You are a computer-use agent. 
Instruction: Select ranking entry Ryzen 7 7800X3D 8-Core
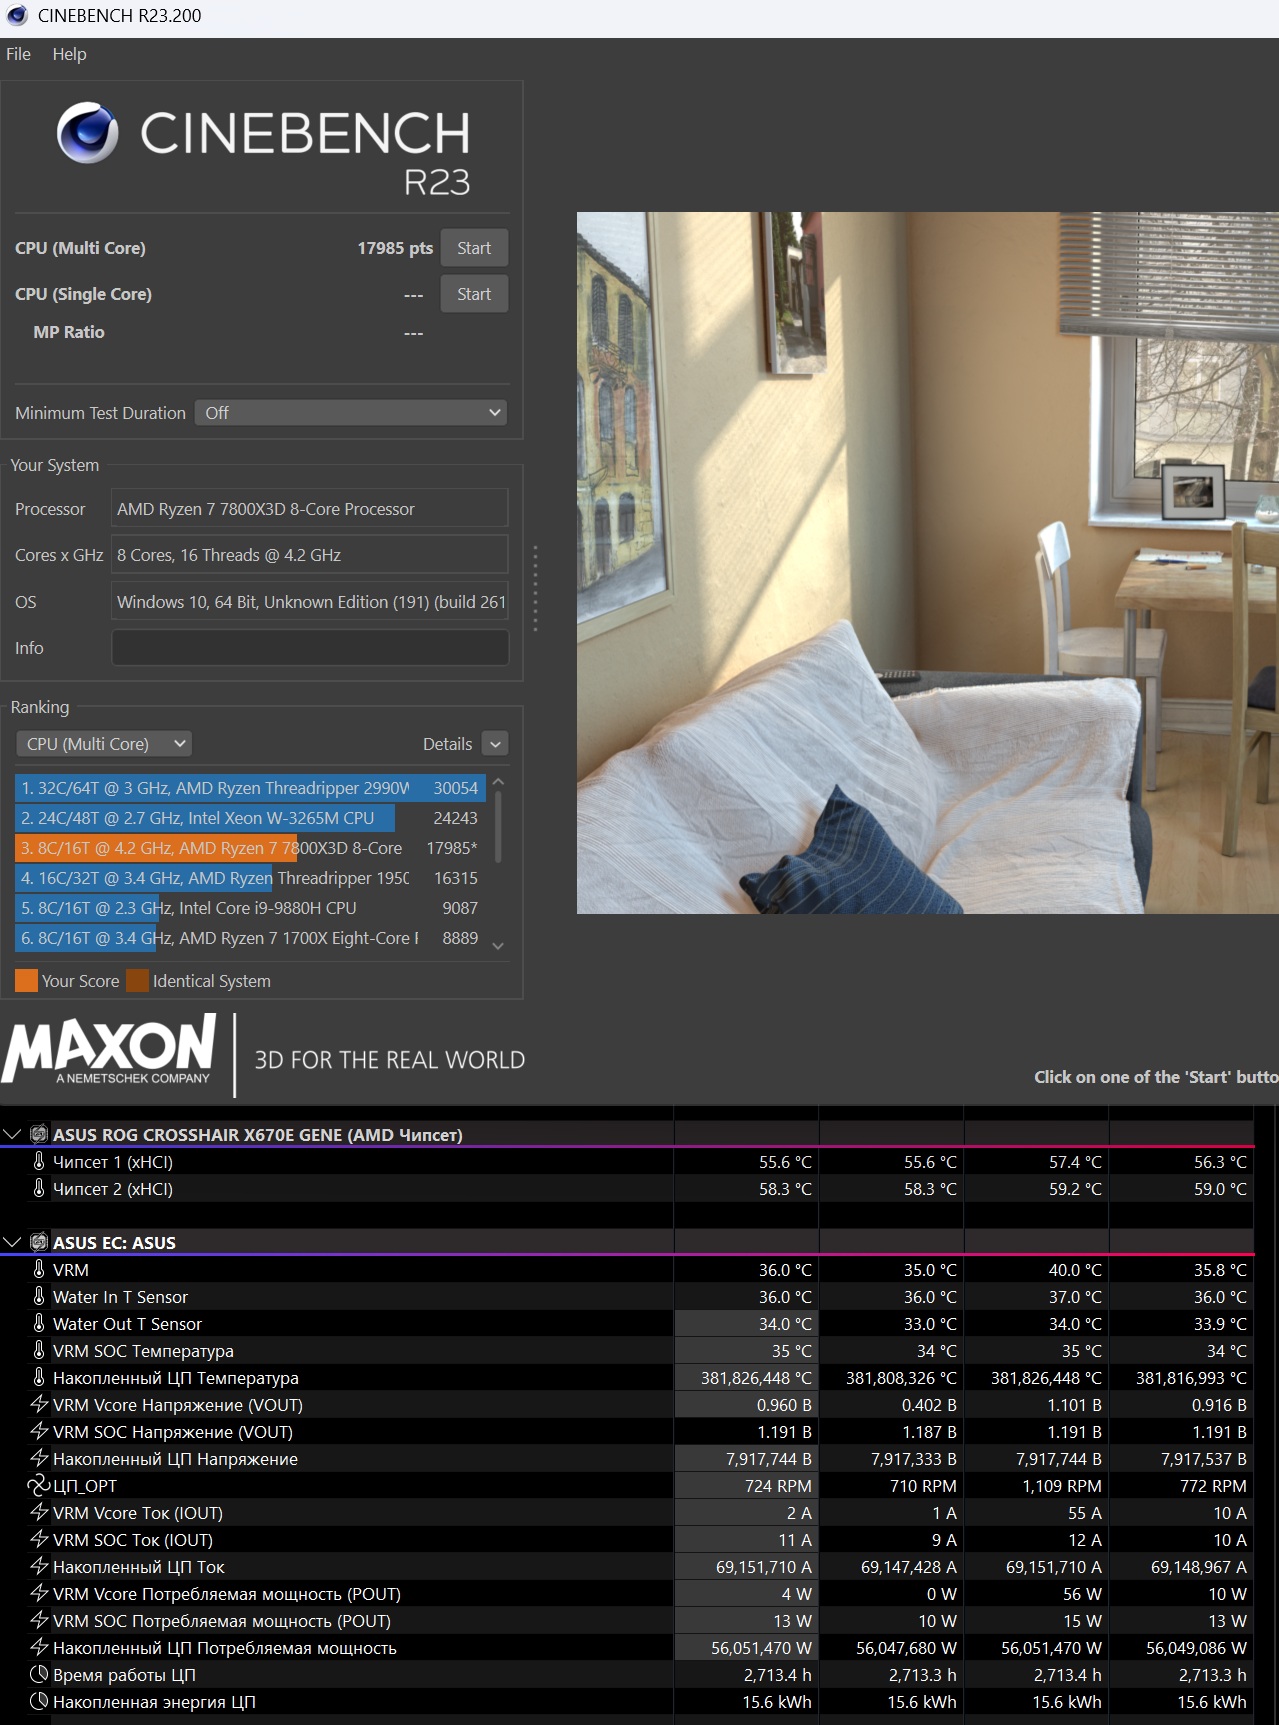coord(250,848)
